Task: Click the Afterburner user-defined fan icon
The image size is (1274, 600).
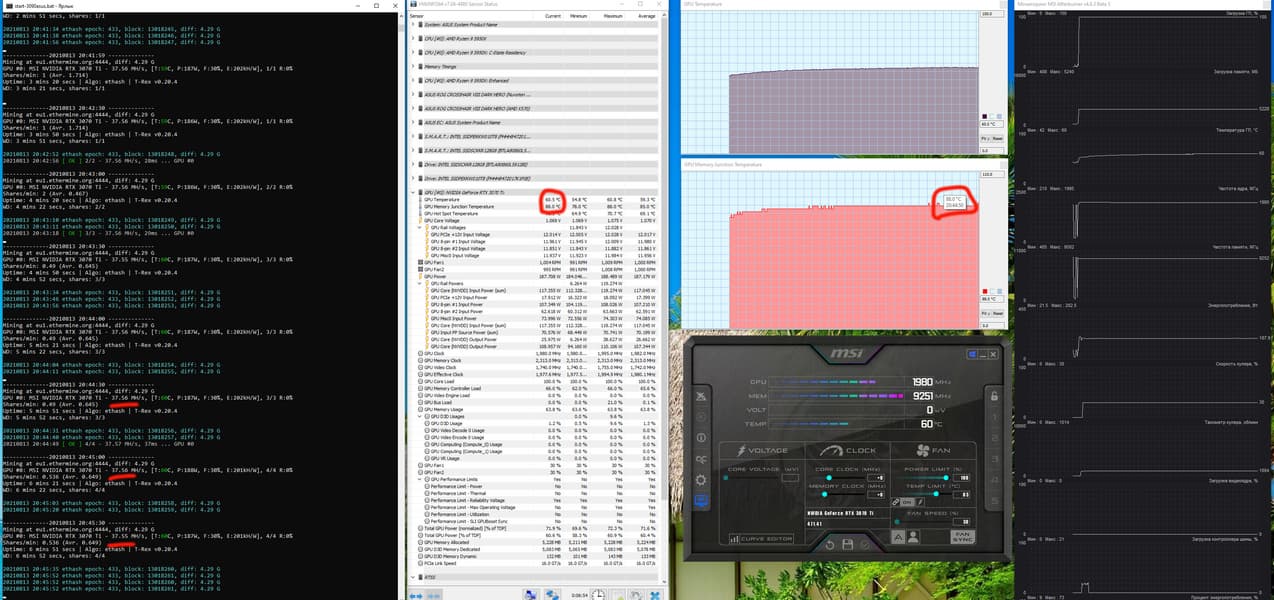Action: (913, 537)
